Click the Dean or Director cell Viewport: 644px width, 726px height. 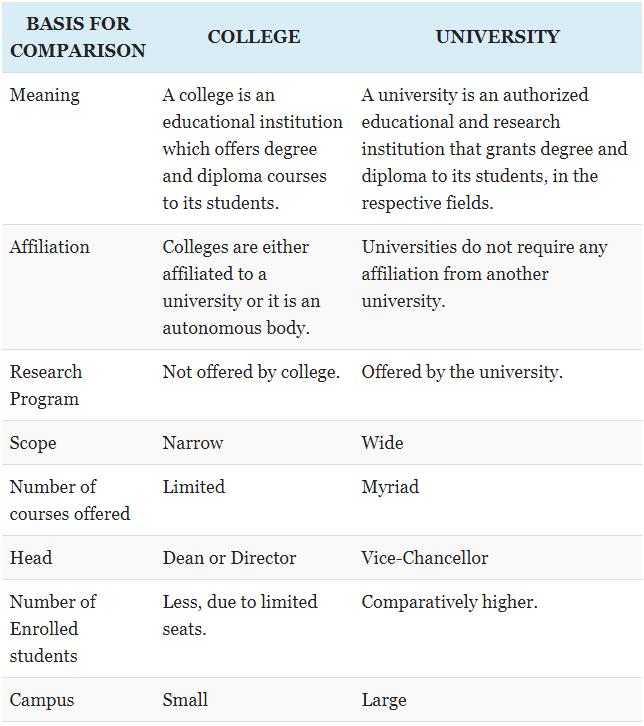[x=229, y=558]
